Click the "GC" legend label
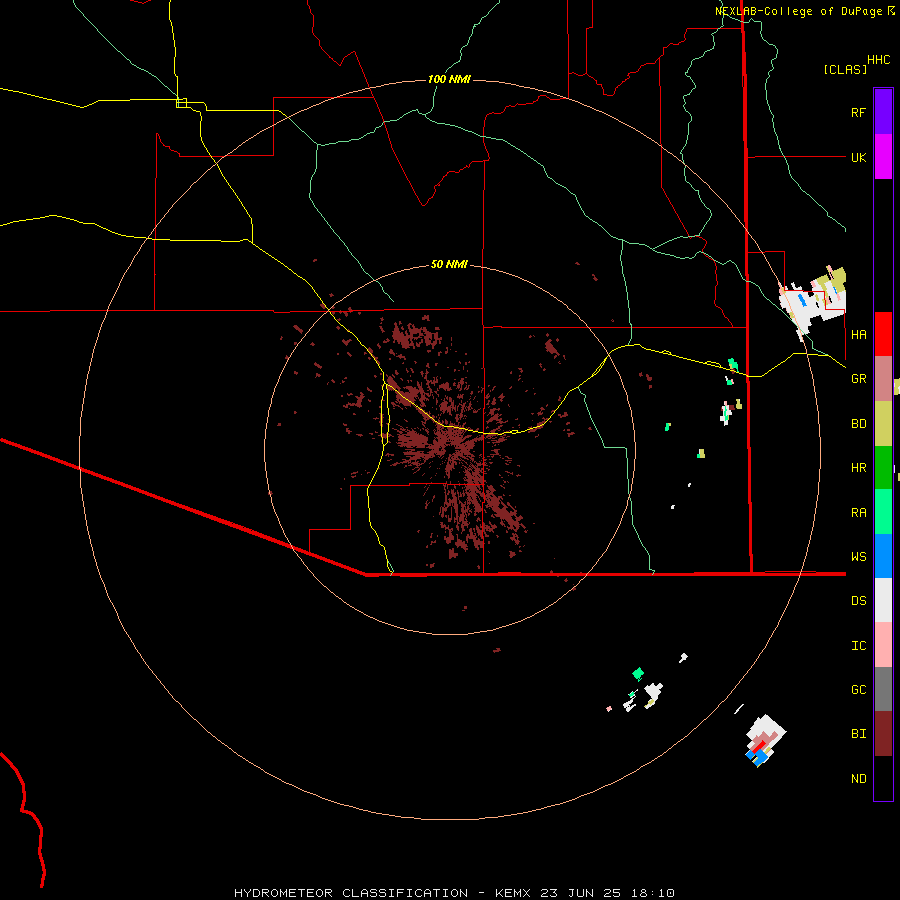 tap(858, 689)
